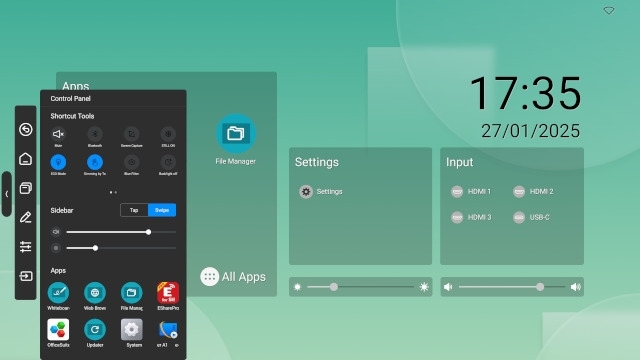Switch input to HDMI 2
640x360 pixels.
coord(533,191)
